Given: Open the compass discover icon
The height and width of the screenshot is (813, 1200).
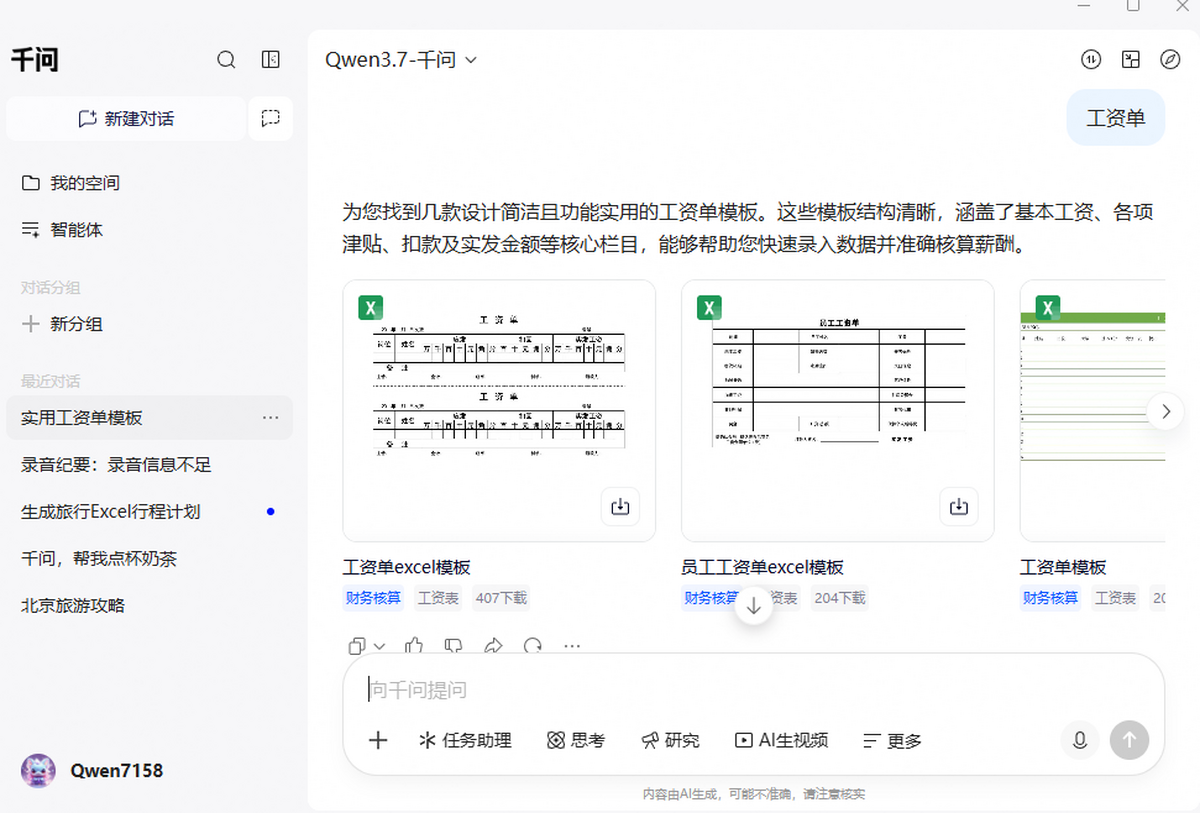Looking at the screenshot, I should click(1170, 60).
